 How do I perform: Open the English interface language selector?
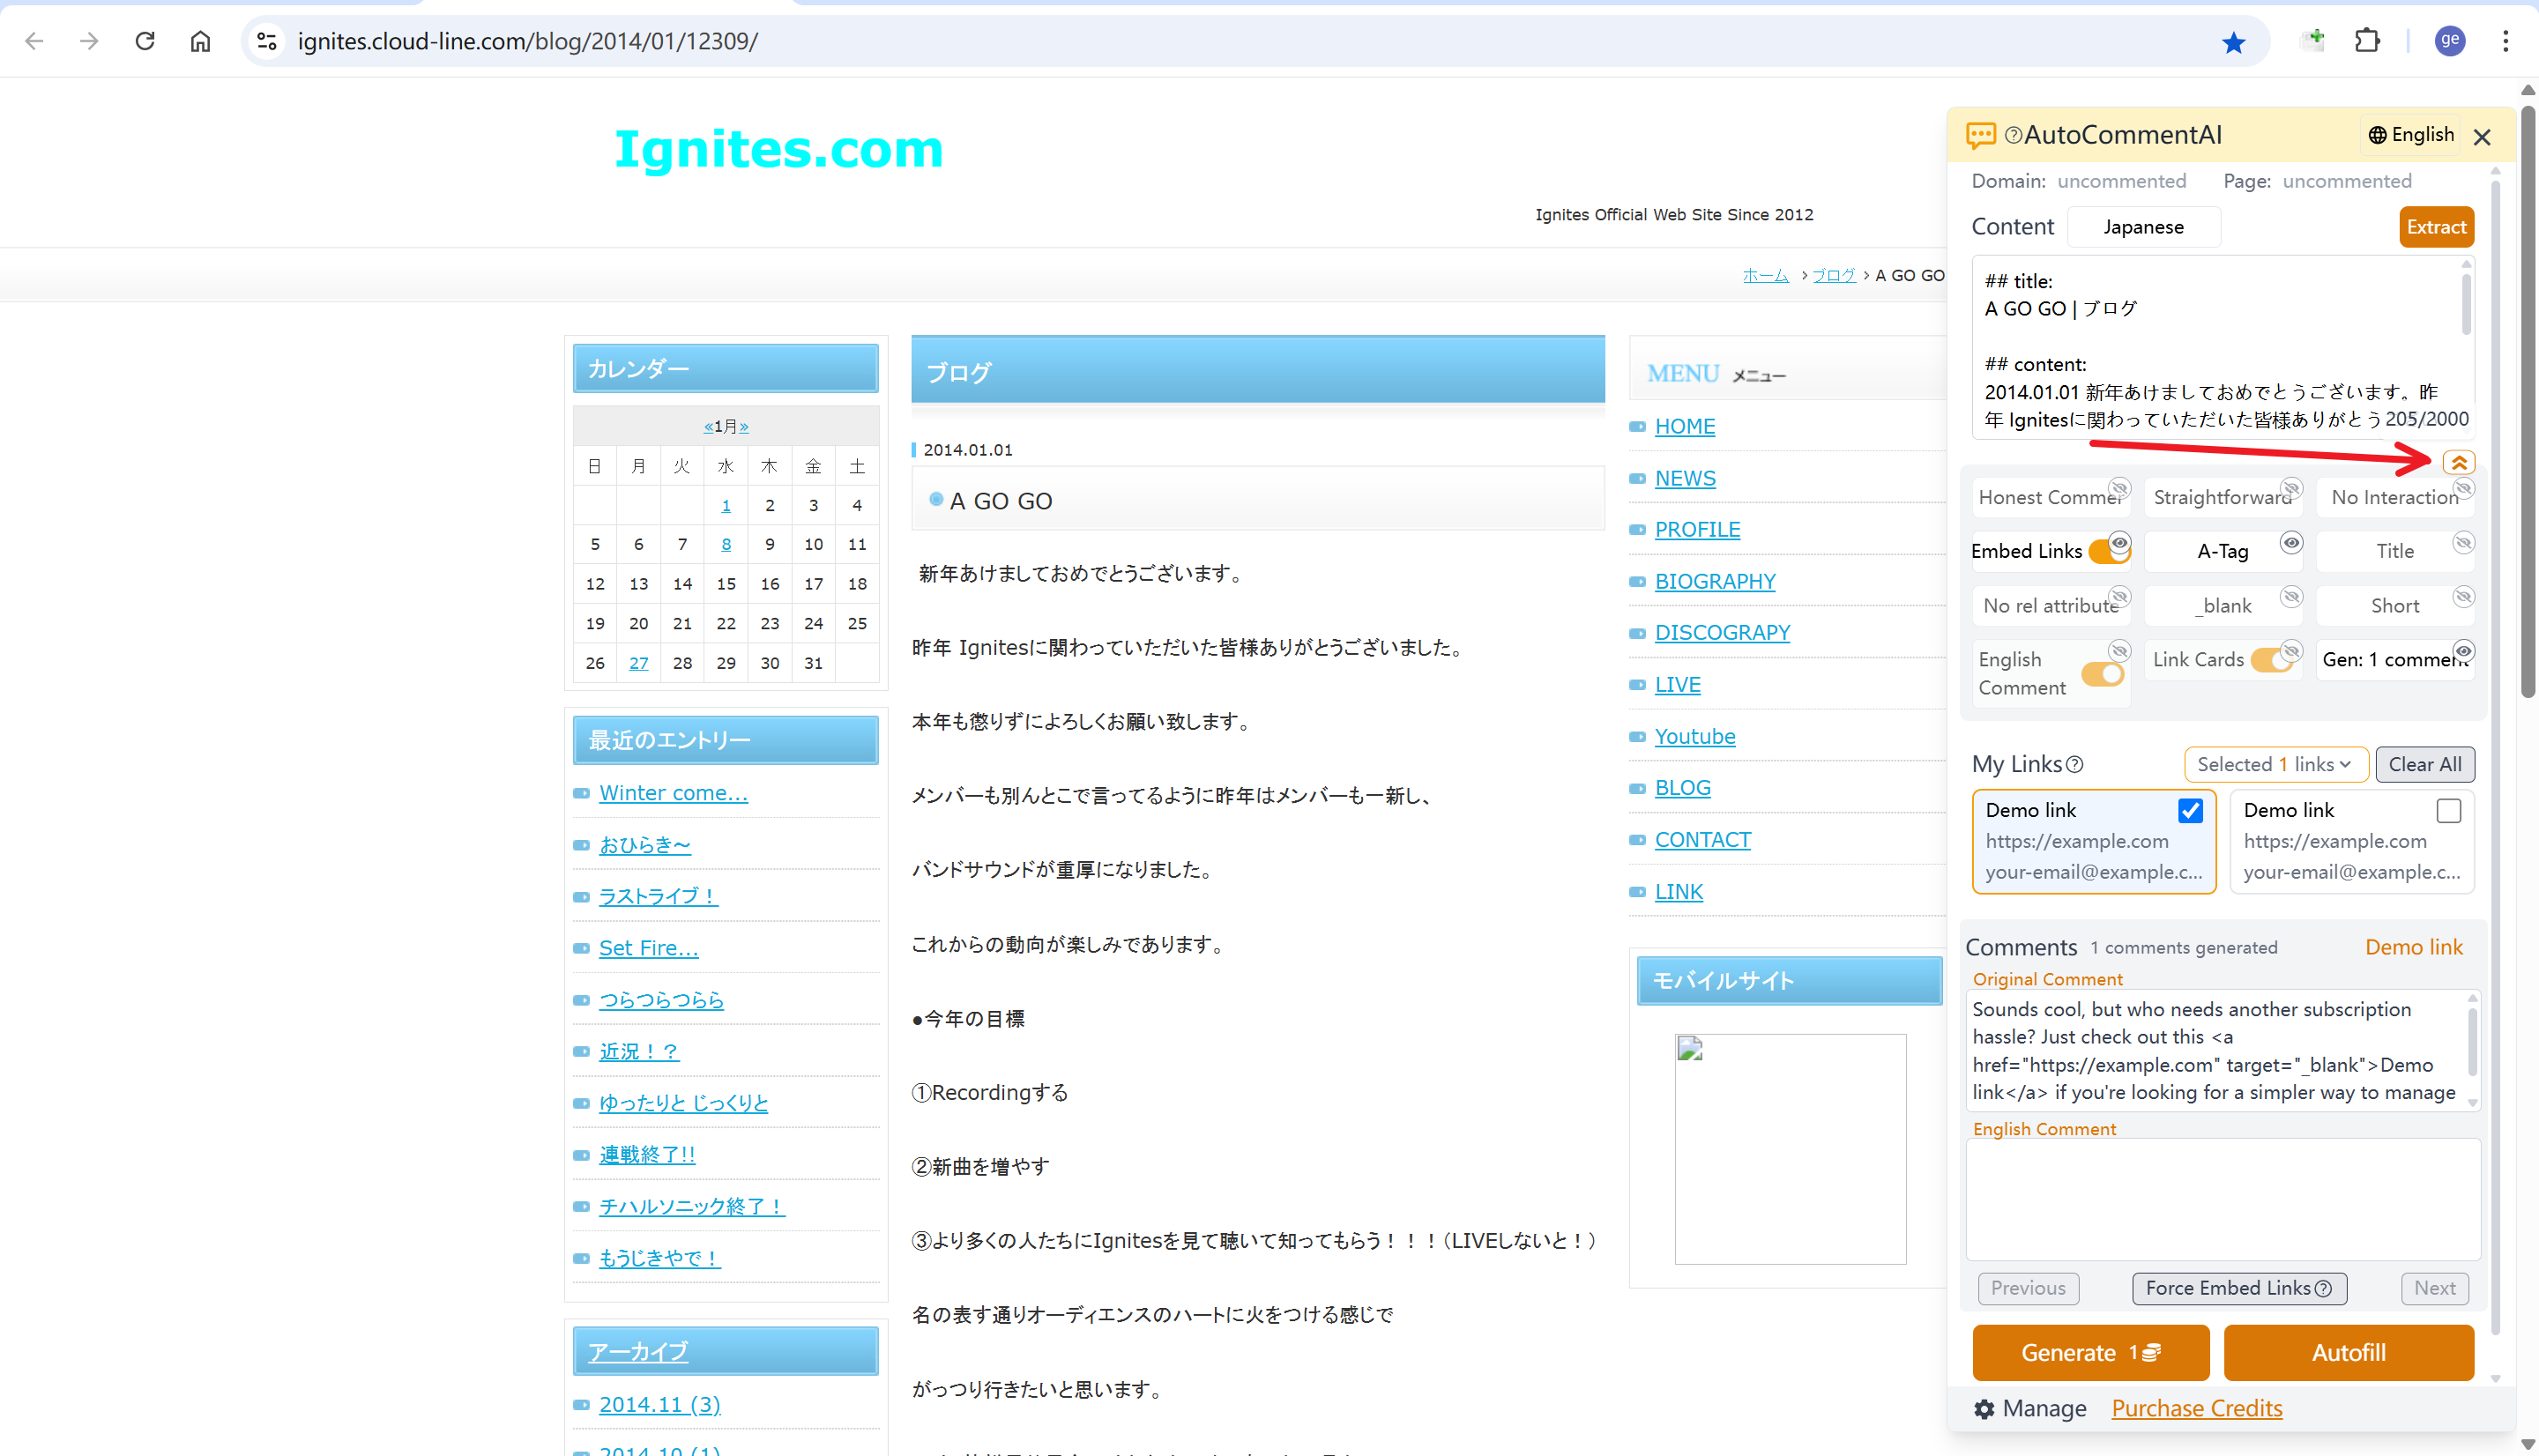(2411, 135)
